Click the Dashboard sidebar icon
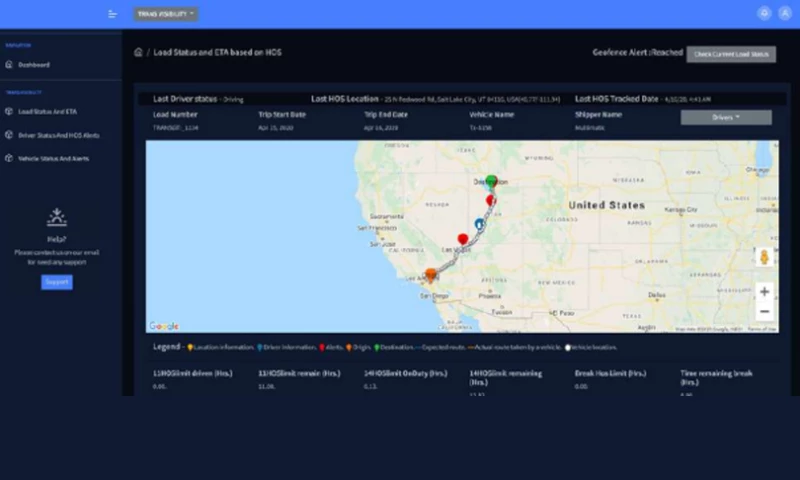Image resolution: width=800 pixels, height=480 pixels. (x=9, y=64)
